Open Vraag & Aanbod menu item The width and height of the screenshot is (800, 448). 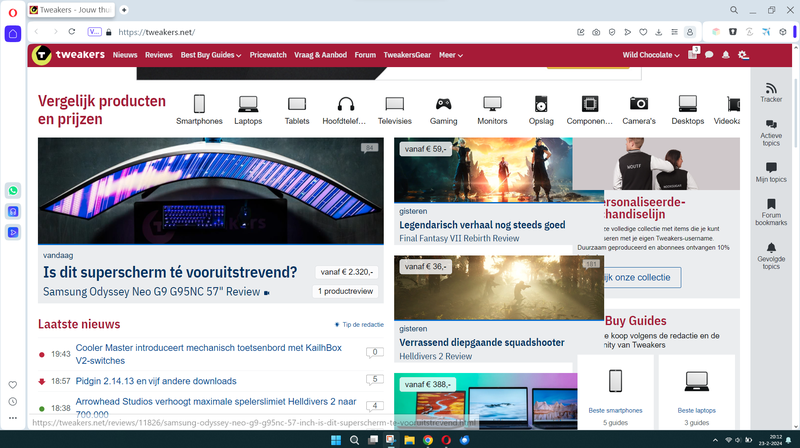[x=320, y=55]
